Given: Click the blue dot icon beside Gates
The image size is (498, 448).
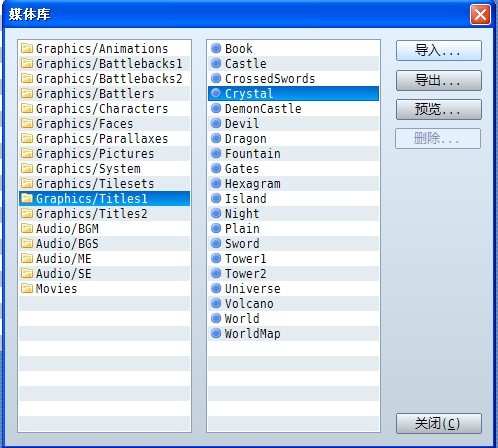Looking at the screenshot, I should (216, 168).
